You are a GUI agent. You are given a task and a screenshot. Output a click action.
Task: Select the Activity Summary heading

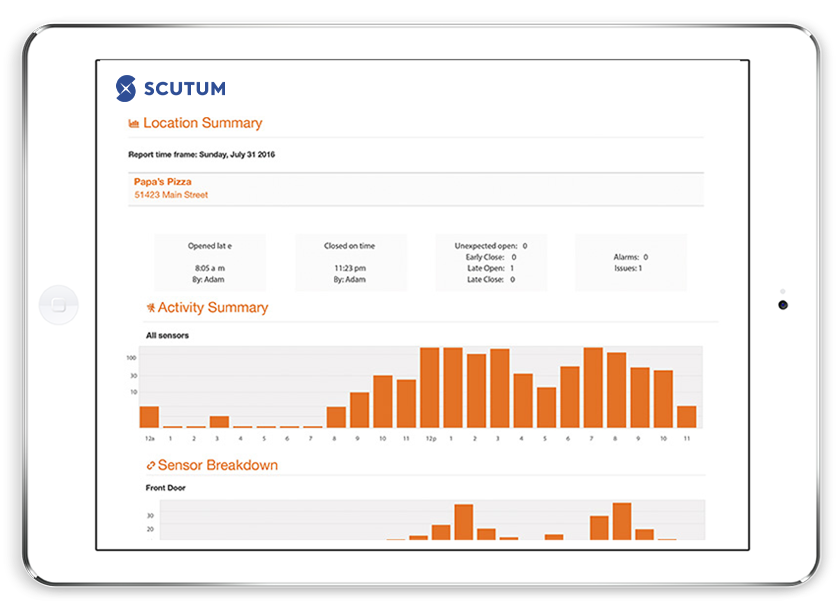click(212, 308)
